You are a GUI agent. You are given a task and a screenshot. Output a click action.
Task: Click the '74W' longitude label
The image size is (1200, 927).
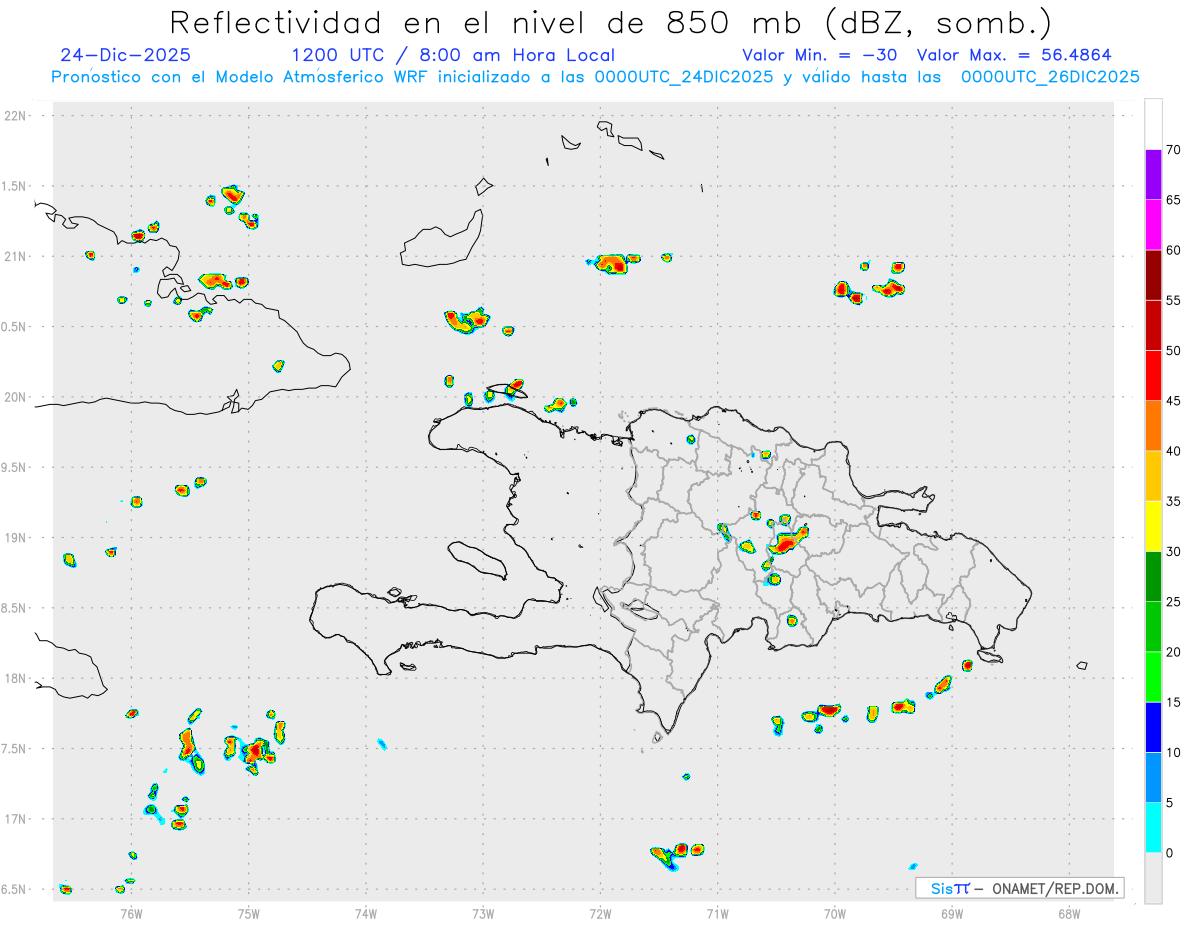click(366, 913)
